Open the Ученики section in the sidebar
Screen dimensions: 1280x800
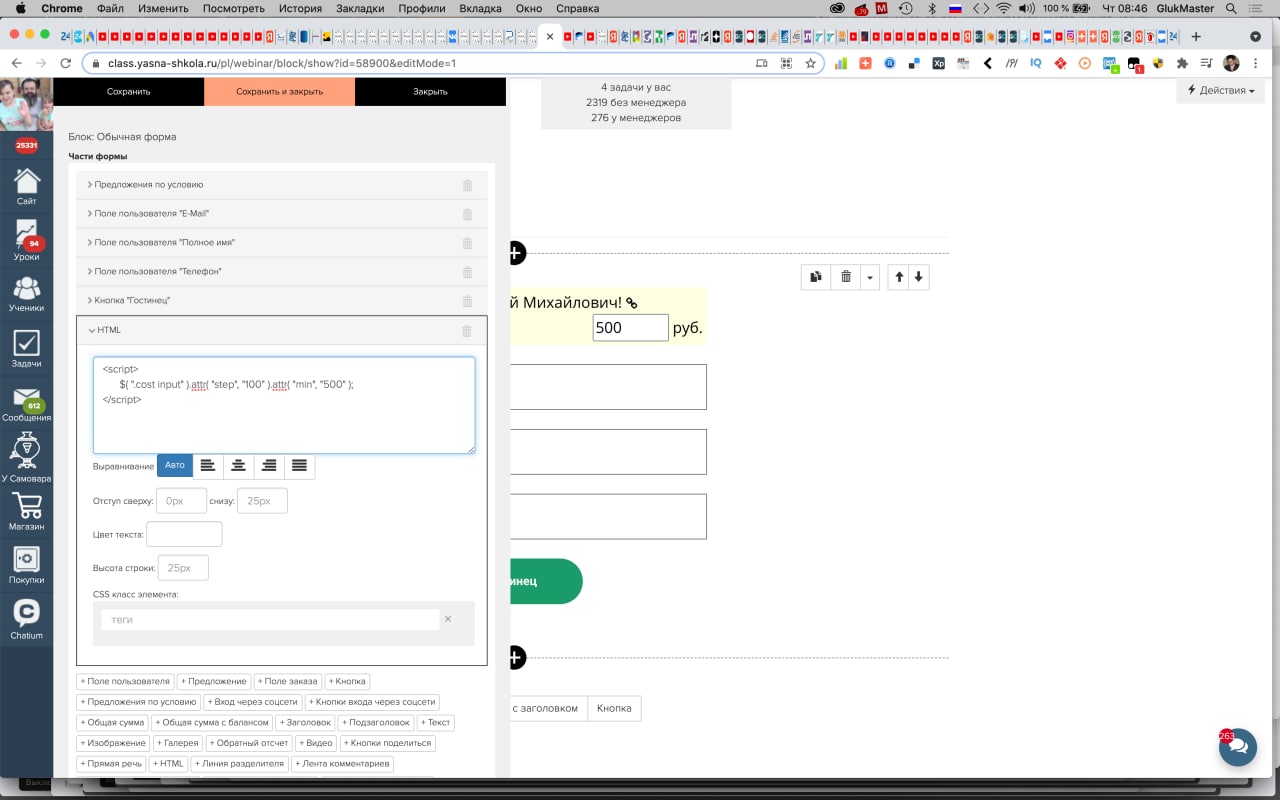click(x=26, y=295)
